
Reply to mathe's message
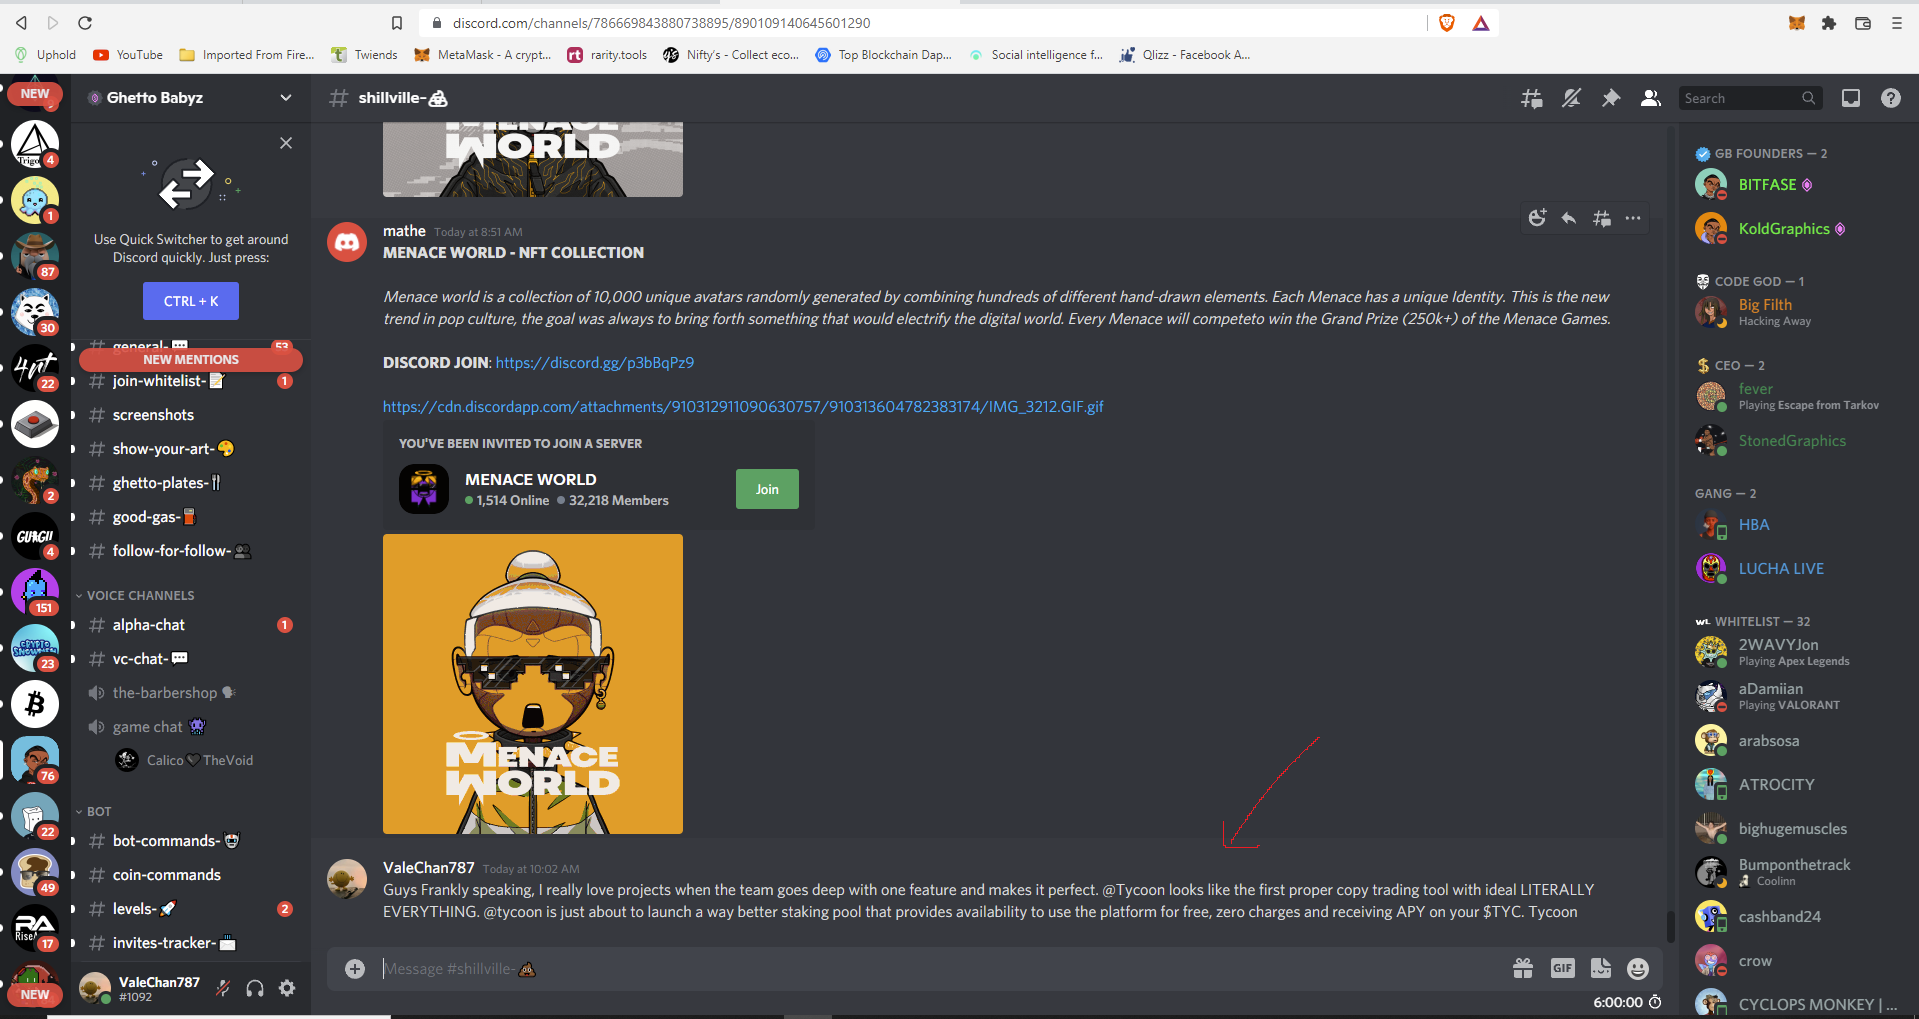(x=1569, y=218)
